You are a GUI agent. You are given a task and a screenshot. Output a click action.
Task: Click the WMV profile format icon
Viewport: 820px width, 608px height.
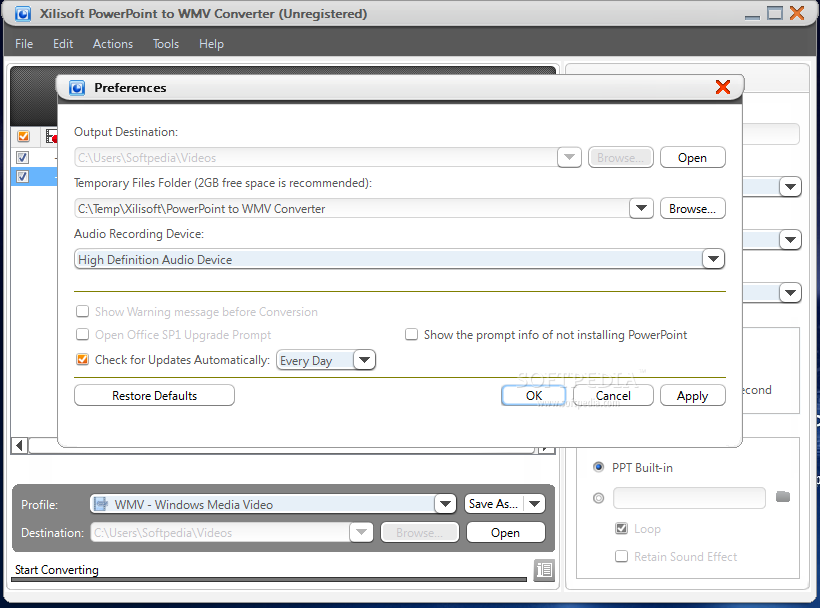pos(100,504)
